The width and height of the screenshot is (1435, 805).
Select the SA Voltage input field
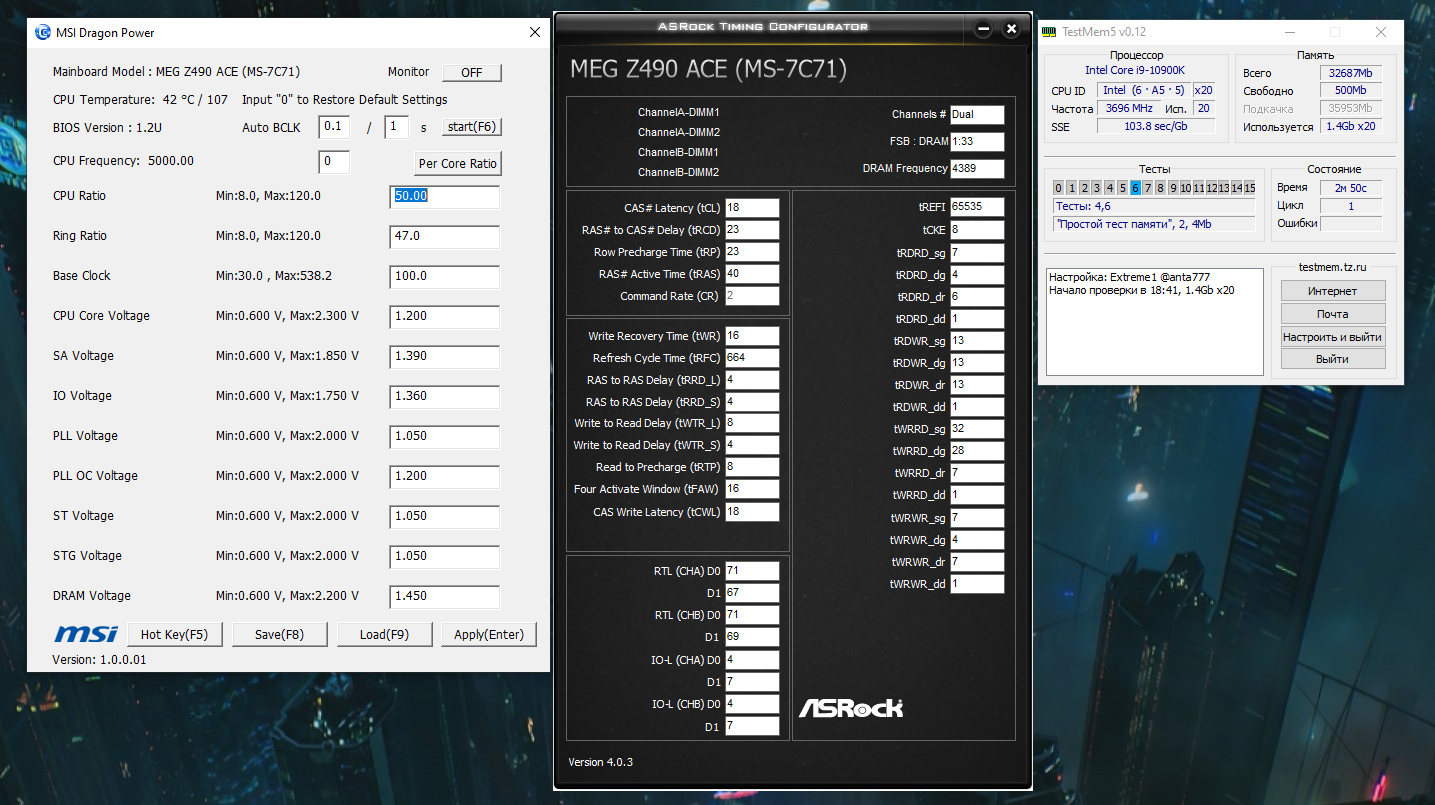tap(445, 357)
